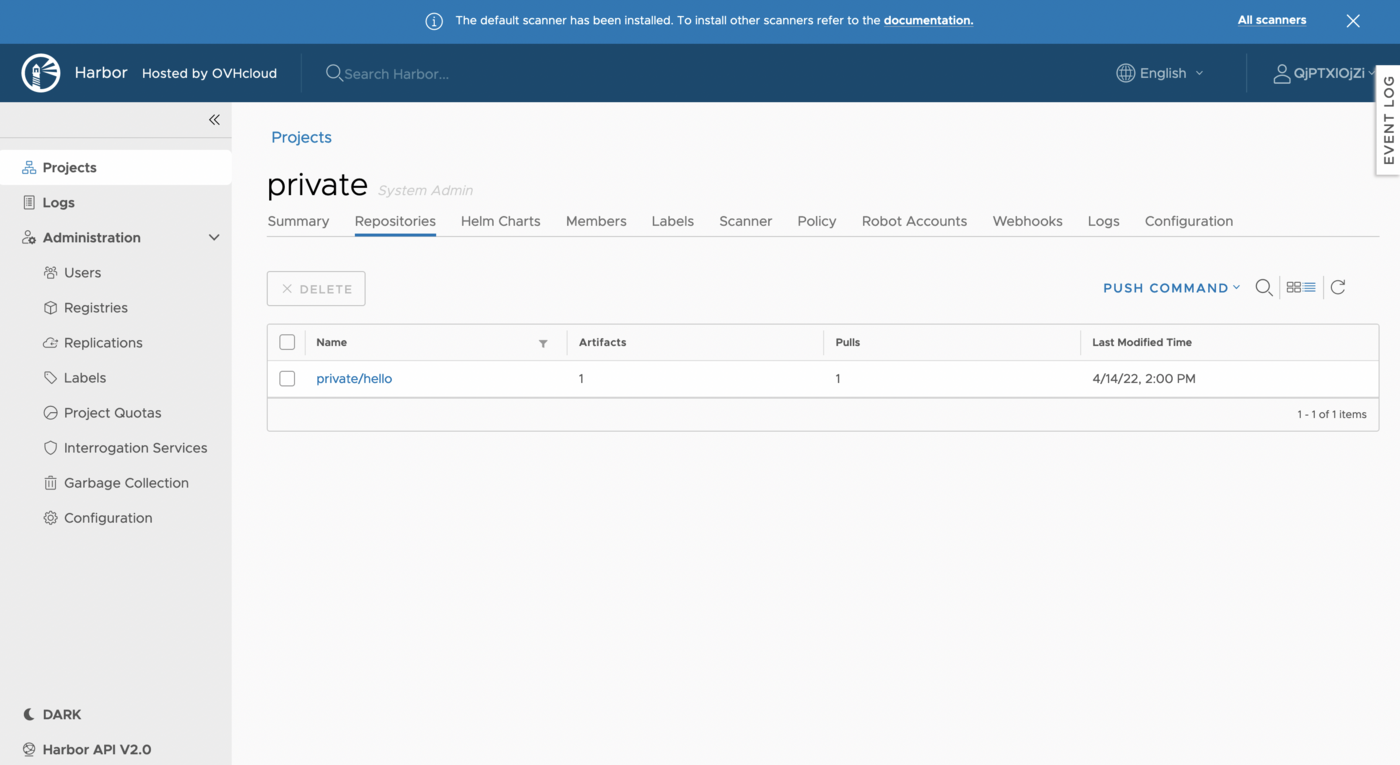Open the repository search magnifier

(x=1263, y=287)
